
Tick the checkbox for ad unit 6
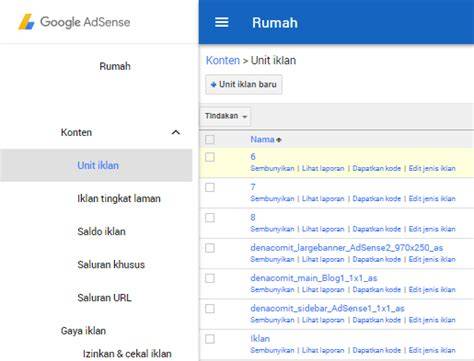coord(210,157)
